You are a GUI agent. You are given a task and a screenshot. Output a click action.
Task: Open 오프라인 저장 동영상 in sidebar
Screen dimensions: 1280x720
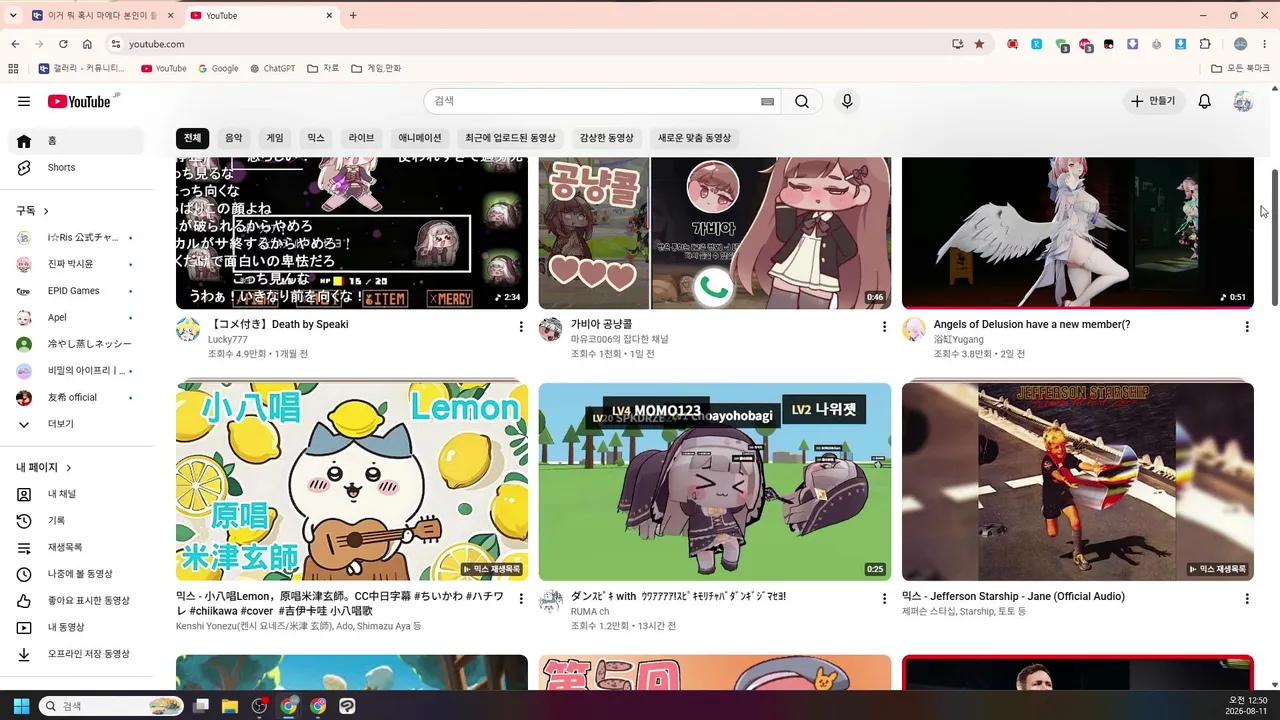[x=76, y=654]
